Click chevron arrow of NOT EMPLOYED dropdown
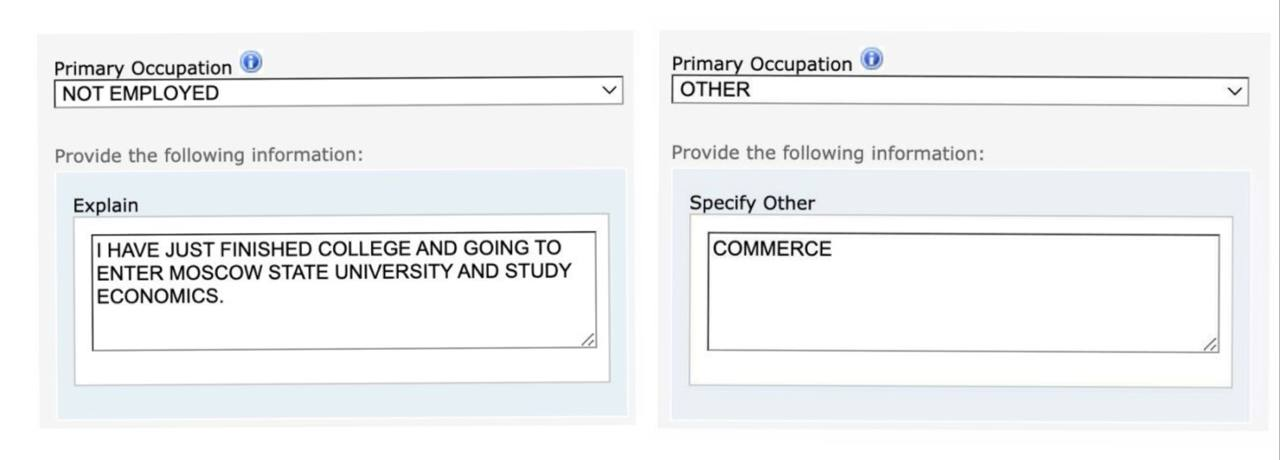 [608, 92]
